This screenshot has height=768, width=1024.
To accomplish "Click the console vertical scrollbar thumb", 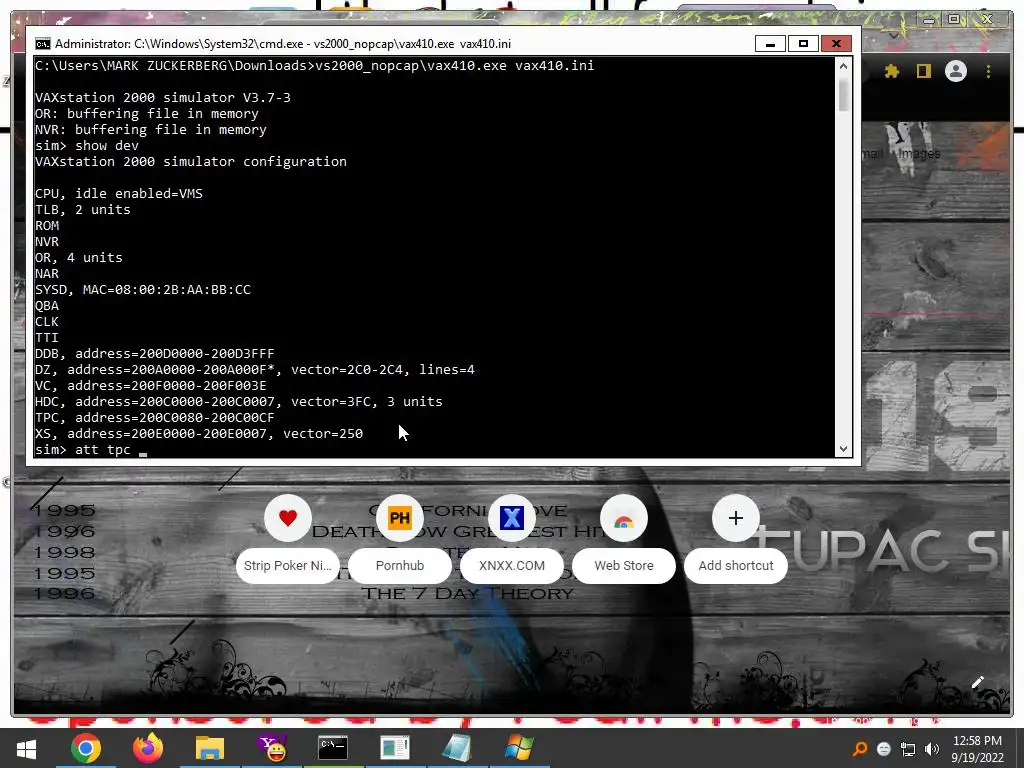I will (x=843, y=95).
